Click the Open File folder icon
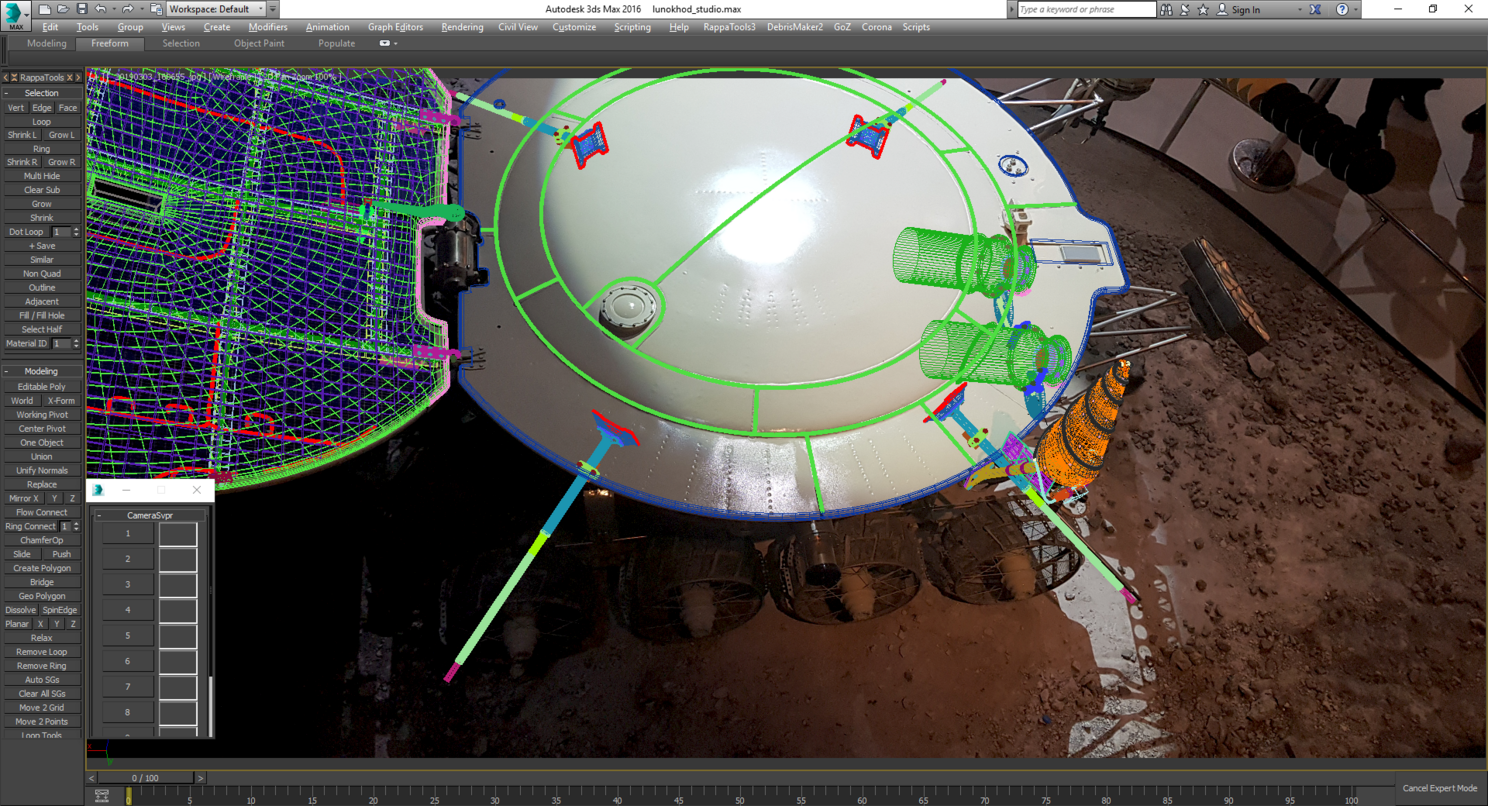The width and height of the screenshot is (1488, 806). [63, 9]
